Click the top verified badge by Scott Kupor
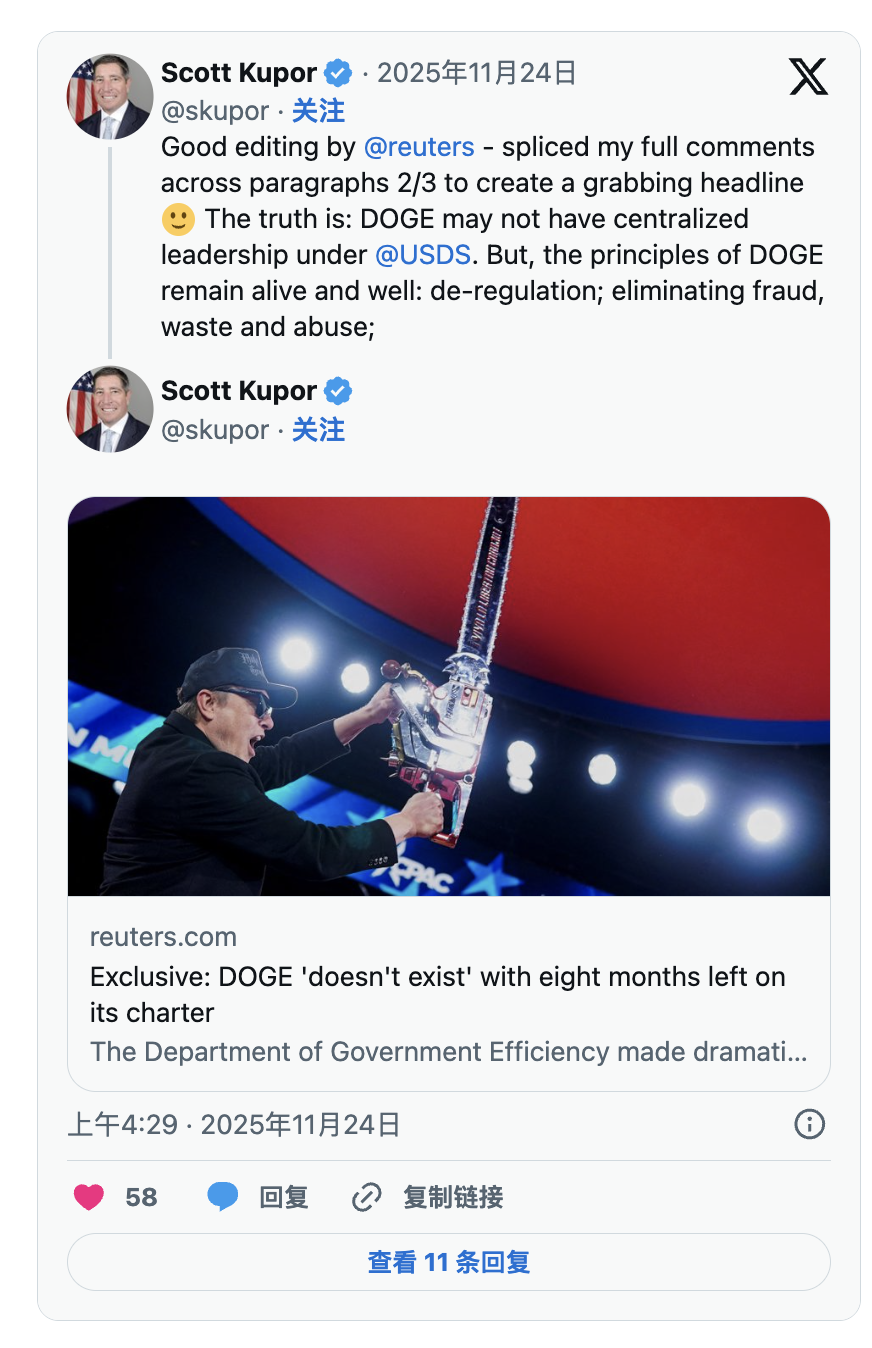 (339, 73)
